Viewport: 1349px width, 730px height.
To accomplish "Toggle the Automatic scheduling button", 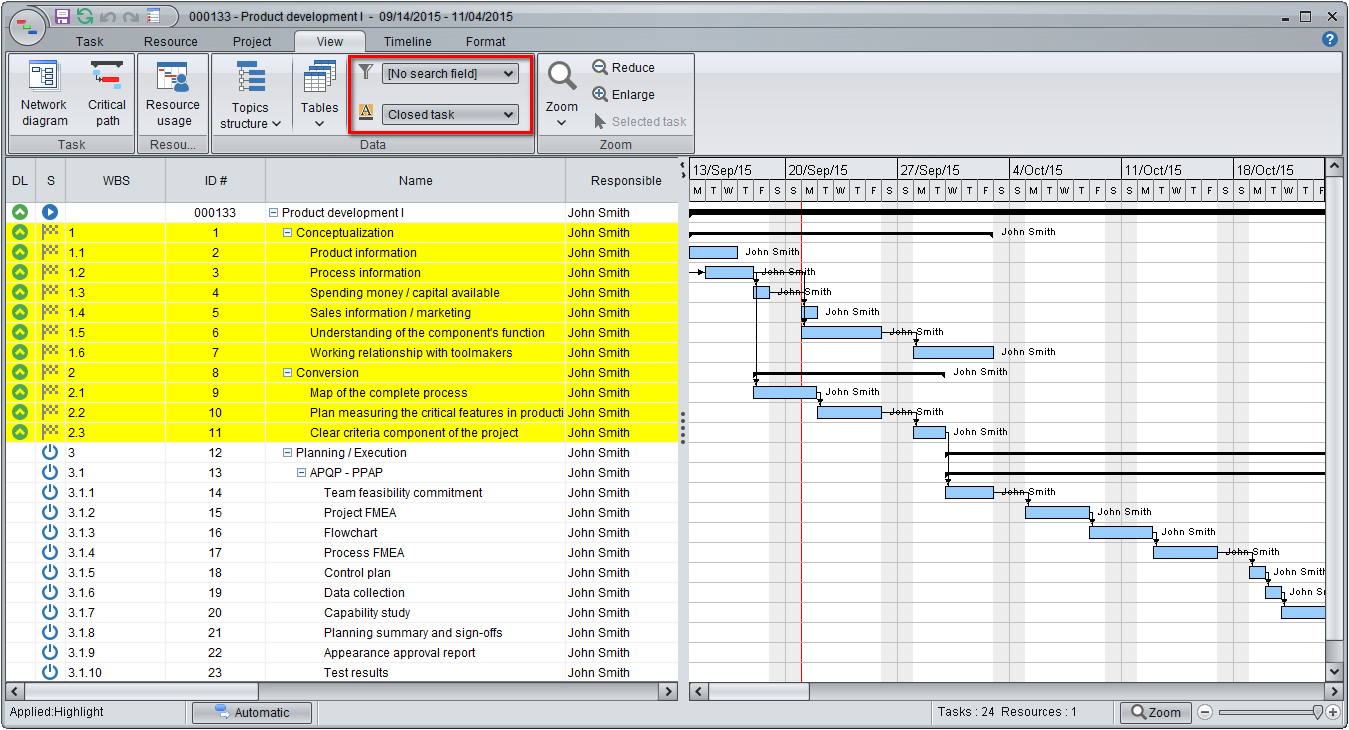I will (x=252, y=712).
